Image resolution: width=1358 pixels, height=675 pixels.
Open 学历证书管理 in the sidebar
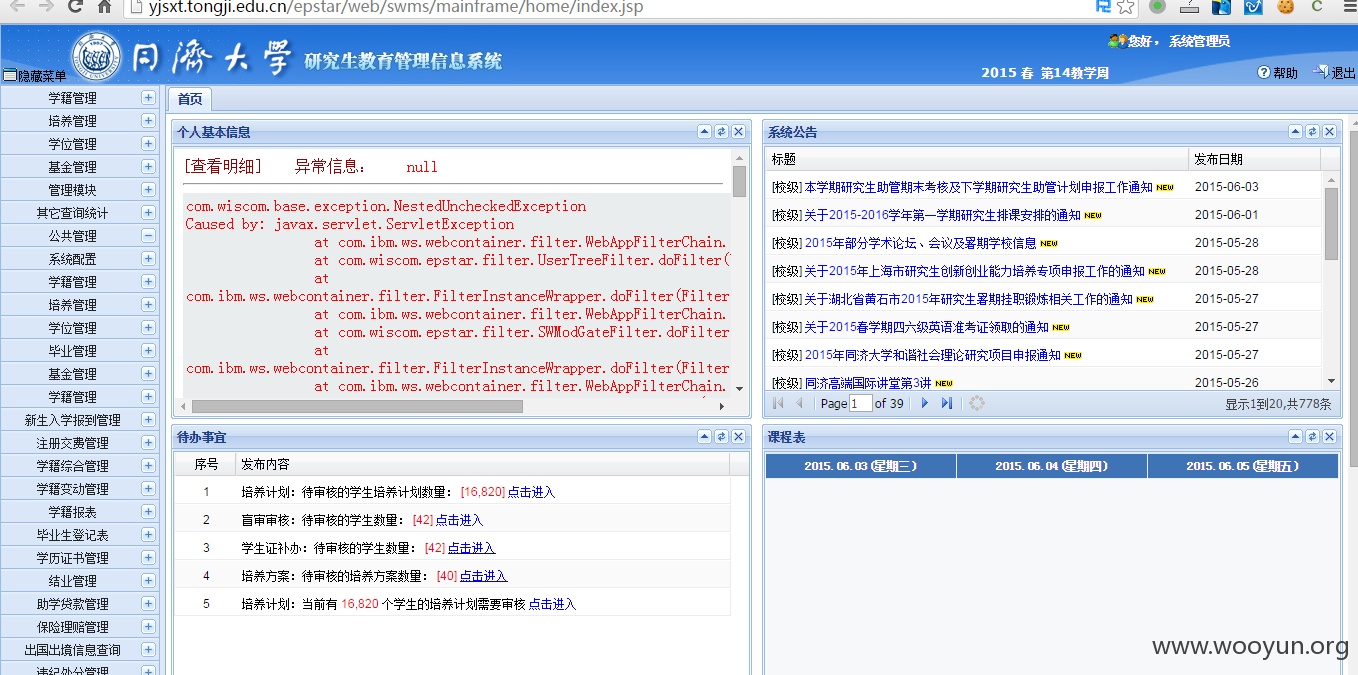pyautogui.click(x=73, y=558)
